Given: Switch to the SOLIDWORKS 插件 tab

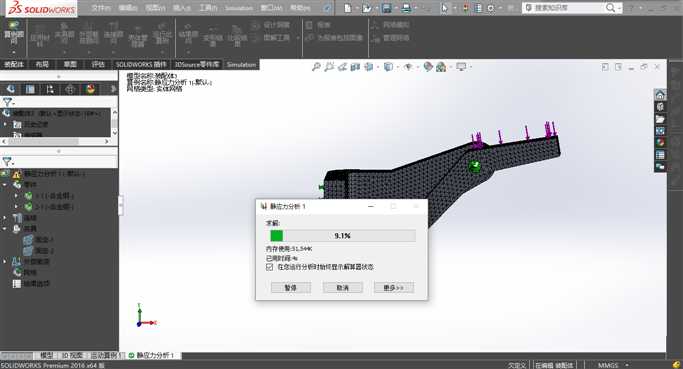Looking at the screenshot, I should [141, 64].
